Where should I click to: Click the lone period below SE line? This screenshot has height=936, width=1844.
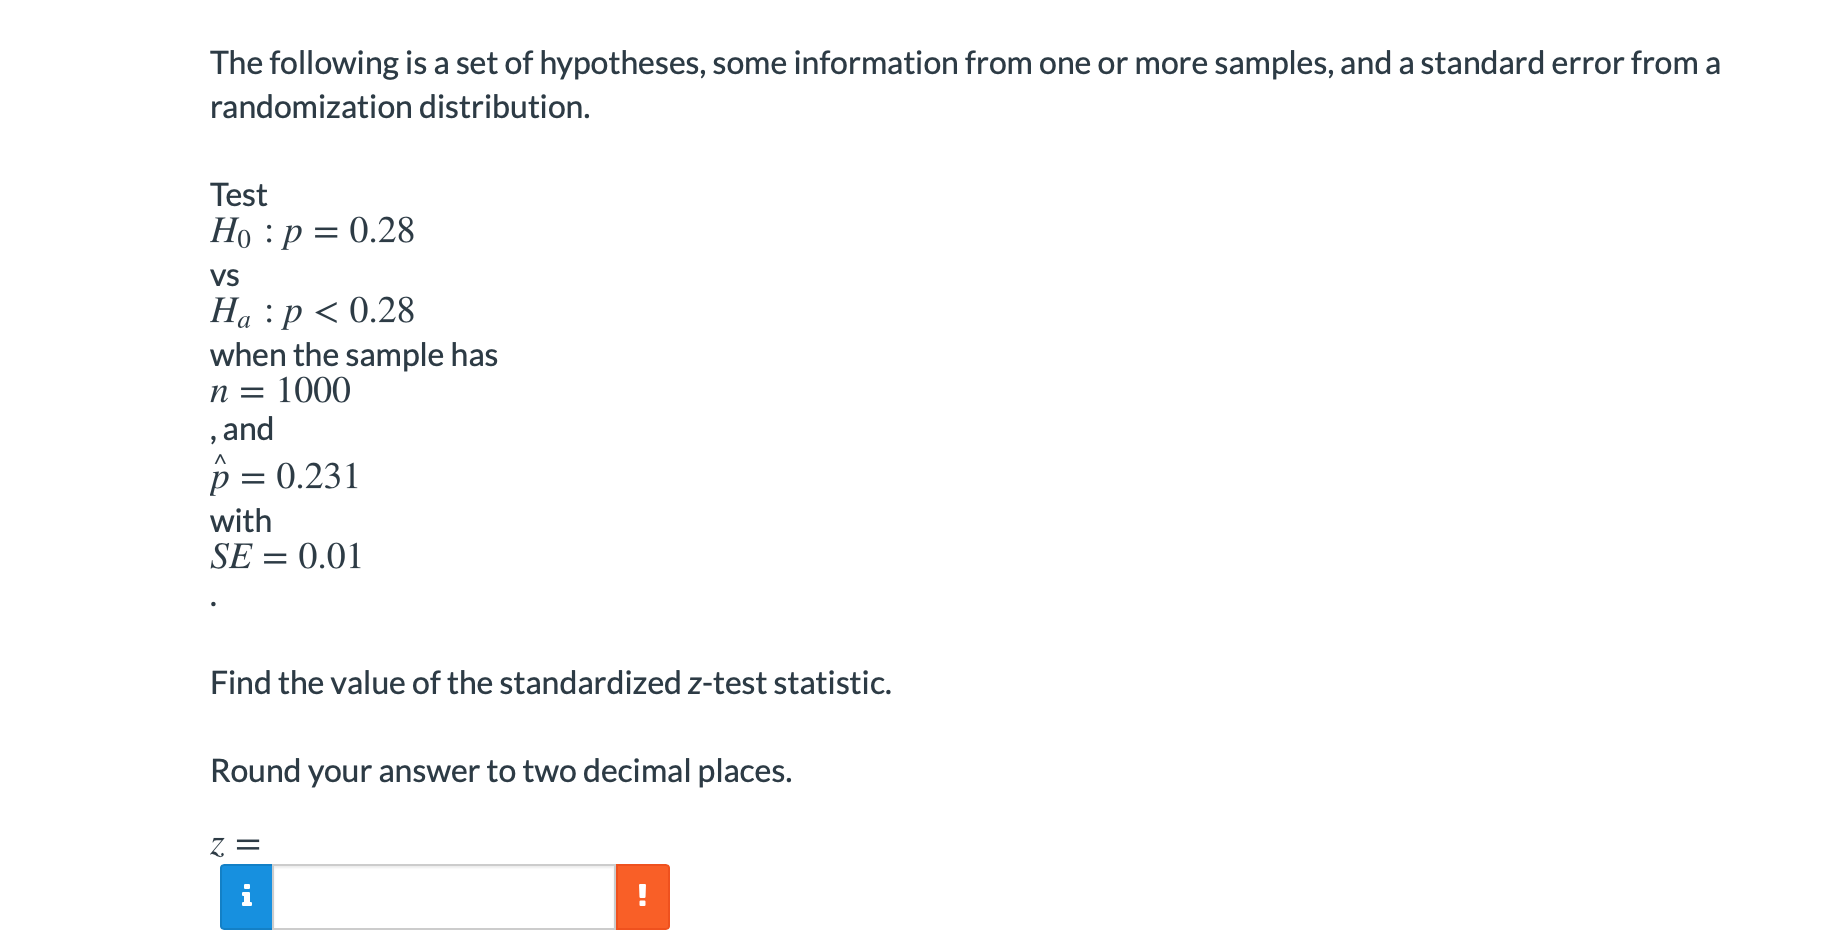click(213, 603)
